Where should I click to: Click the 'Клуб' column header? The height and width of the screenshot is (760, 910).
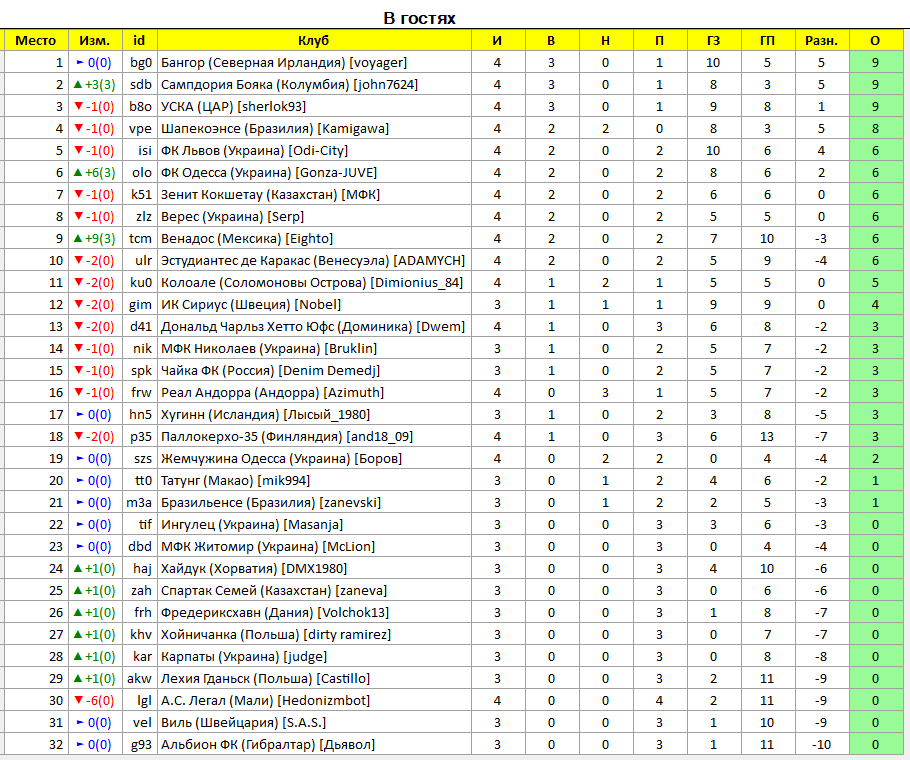tap(313, 41)
